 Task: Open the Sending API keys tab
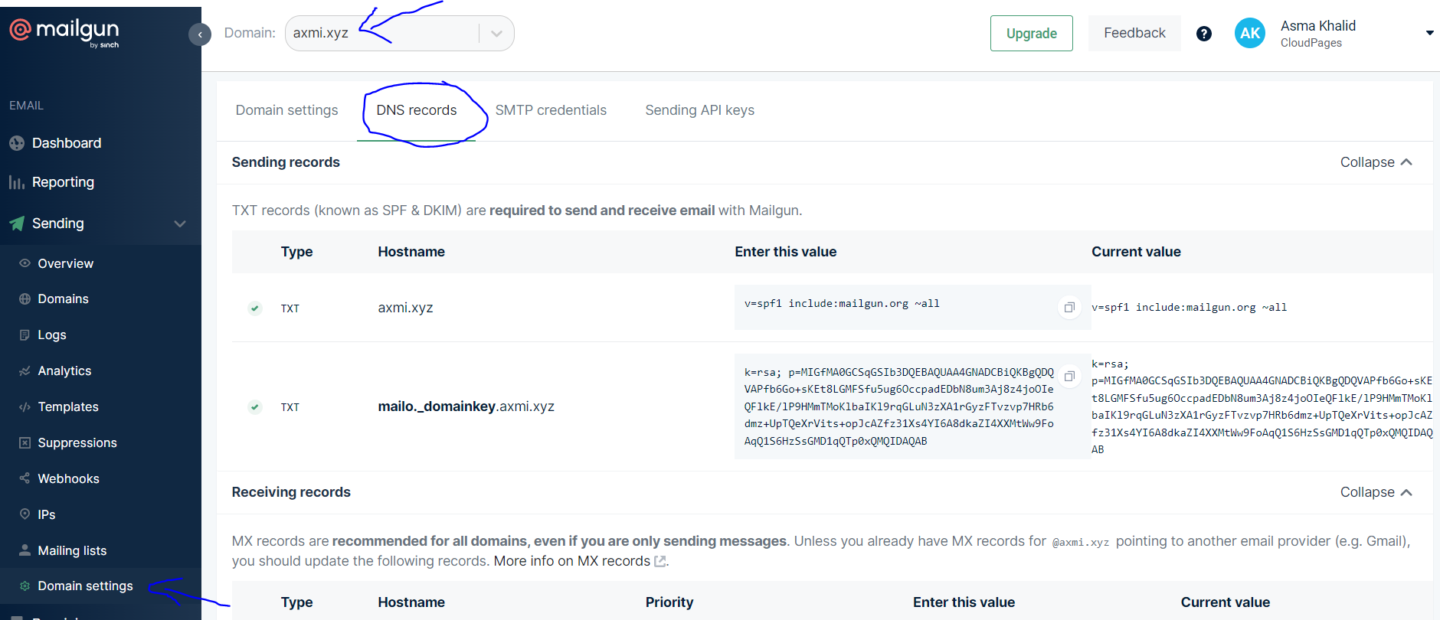pyautogui.click(x=699, y=110)
